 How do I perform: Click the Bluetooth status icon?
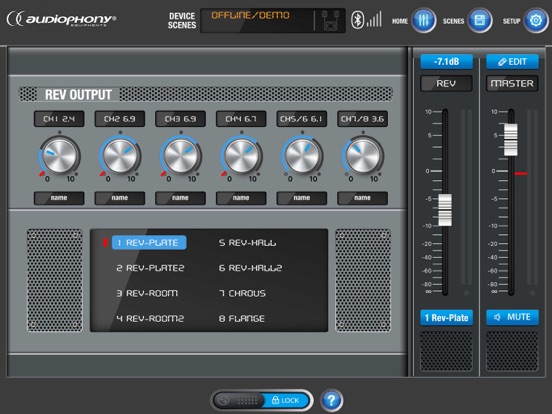357,20
